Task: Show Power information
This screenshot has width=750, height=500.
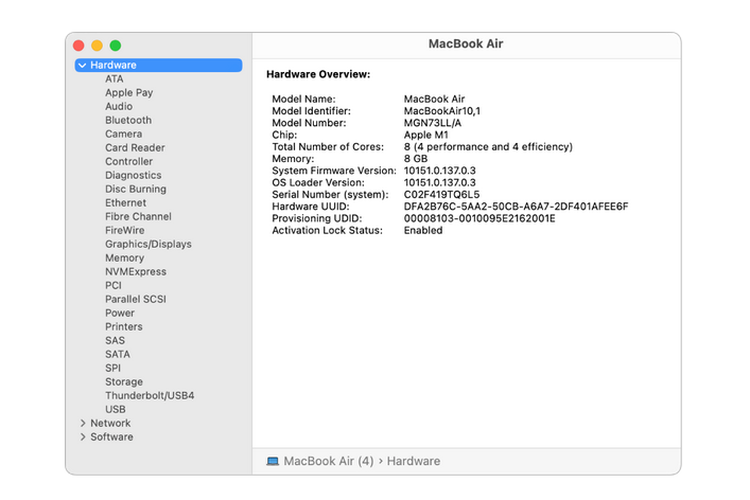Action: [x=119, y=313]
